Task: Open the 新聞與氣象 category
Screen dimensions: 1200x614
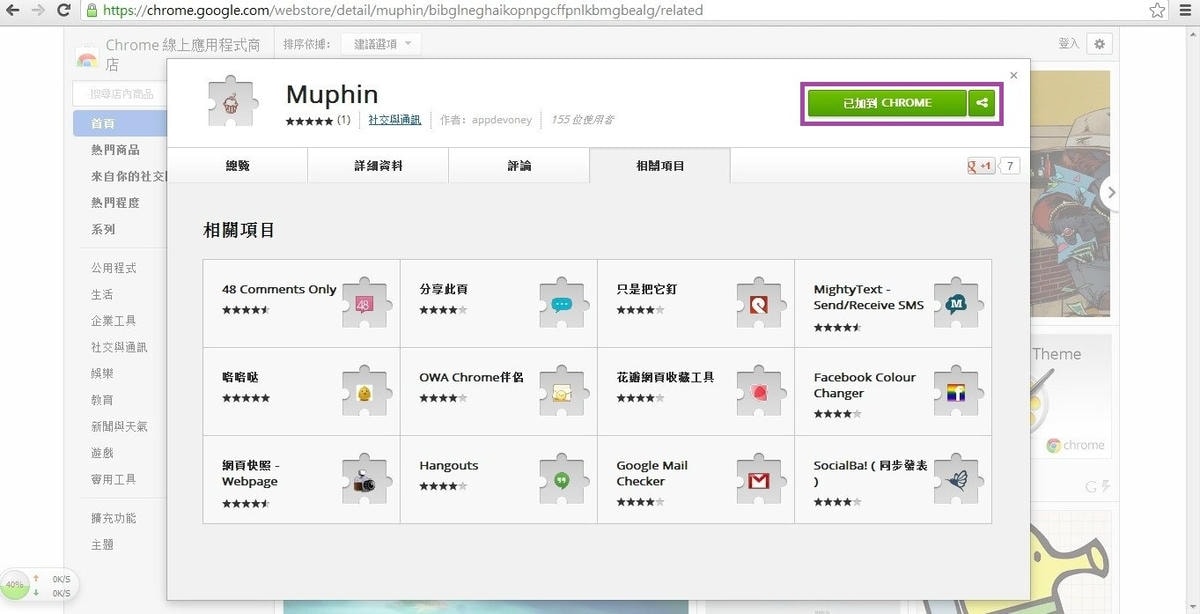Action: click(119, 426)
